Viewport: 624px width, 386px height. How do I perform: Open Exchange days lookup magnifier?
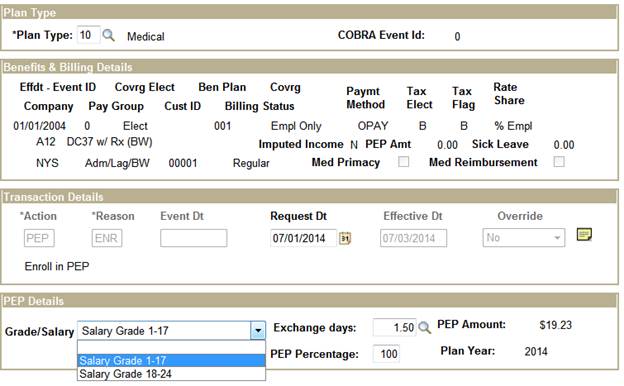tap(425, 328)
